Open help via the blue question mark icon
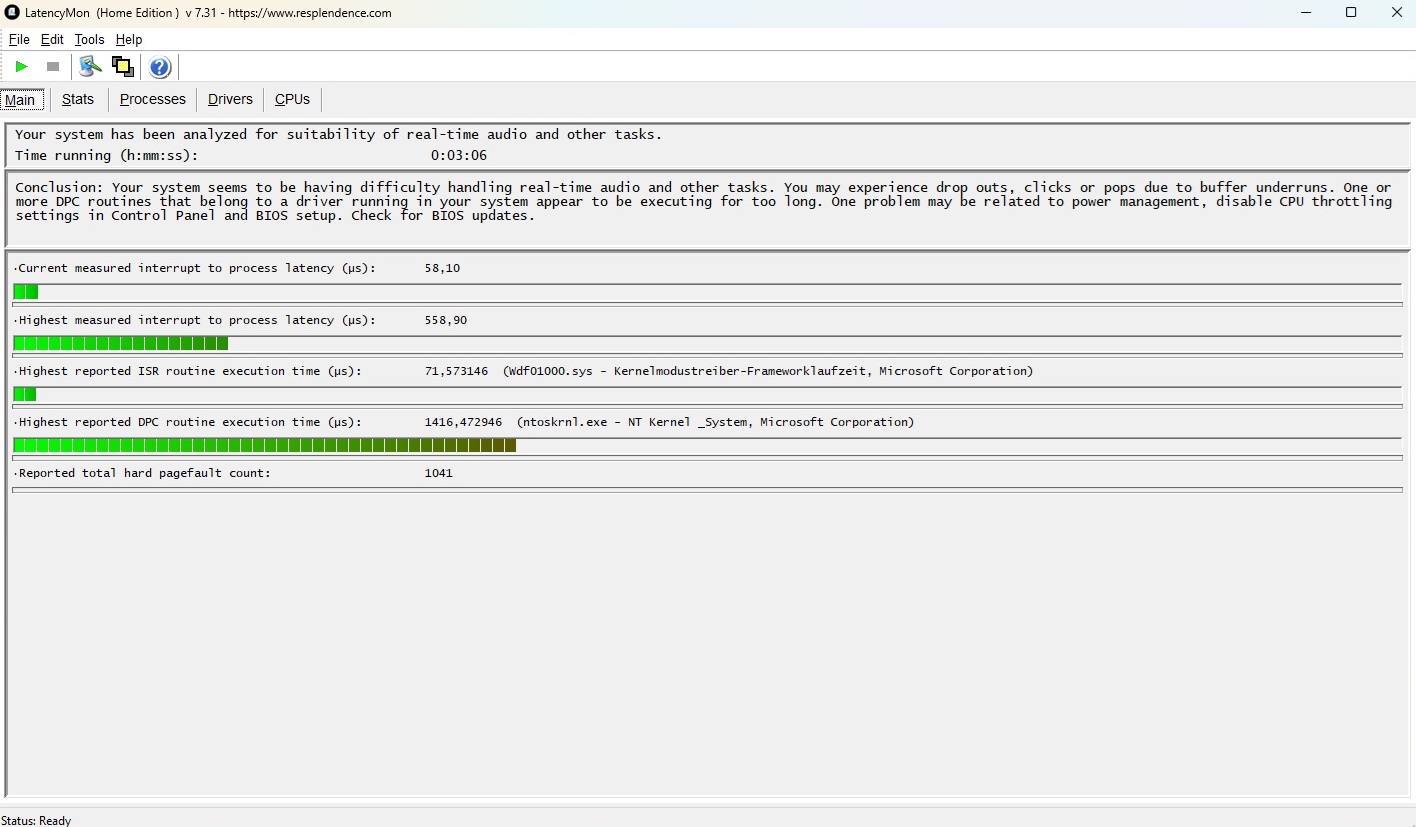Image resolution: width=1416 pixels, height=827 pixels. [x=160, y=67]
